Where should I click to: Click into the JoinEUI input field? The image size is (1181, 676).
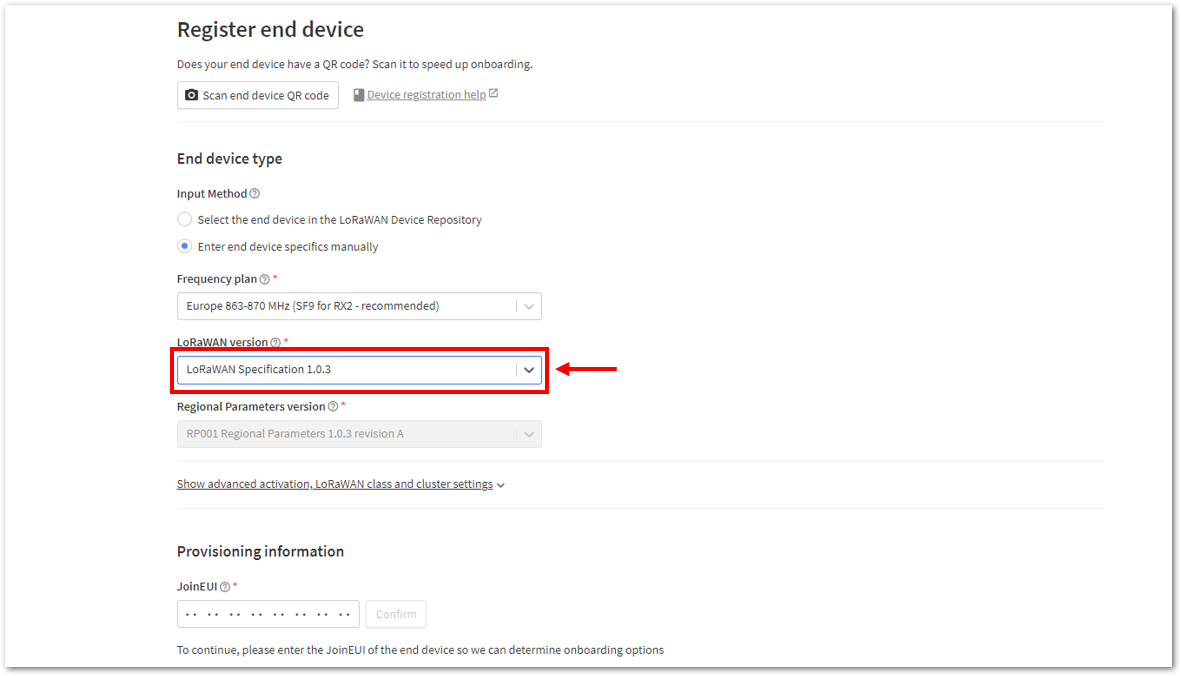coord(268,614)
